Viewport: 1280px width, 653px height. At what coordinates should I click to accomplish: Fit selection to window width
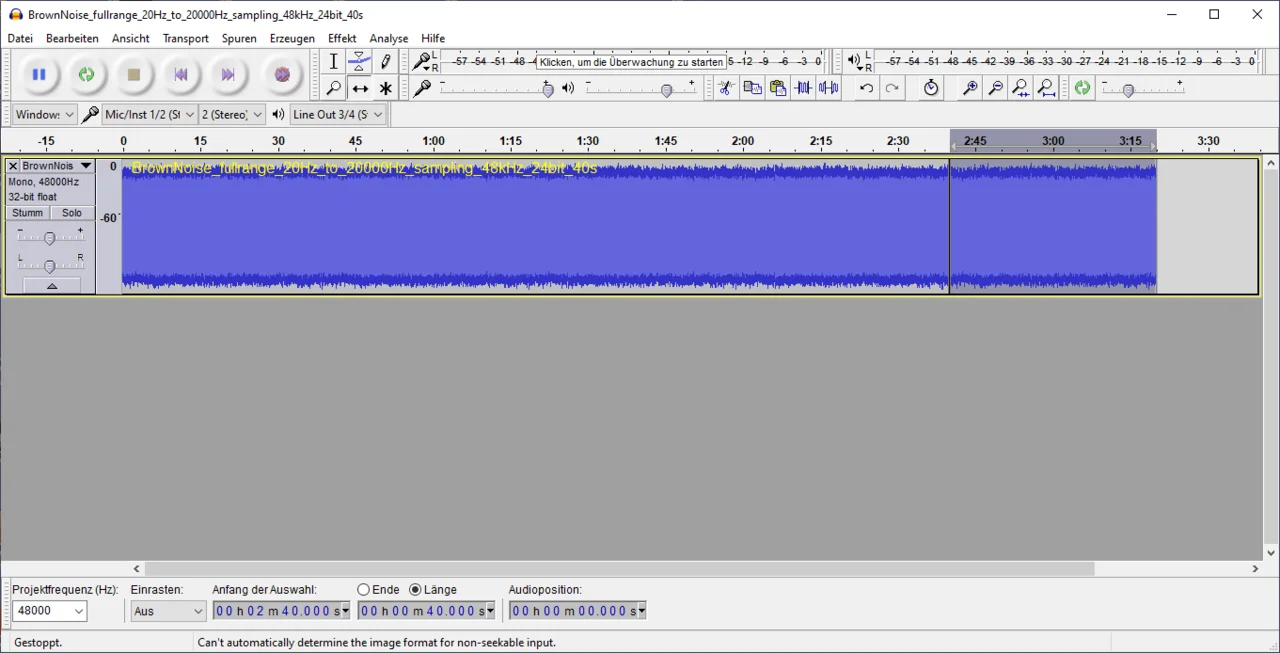point(1020,88)
